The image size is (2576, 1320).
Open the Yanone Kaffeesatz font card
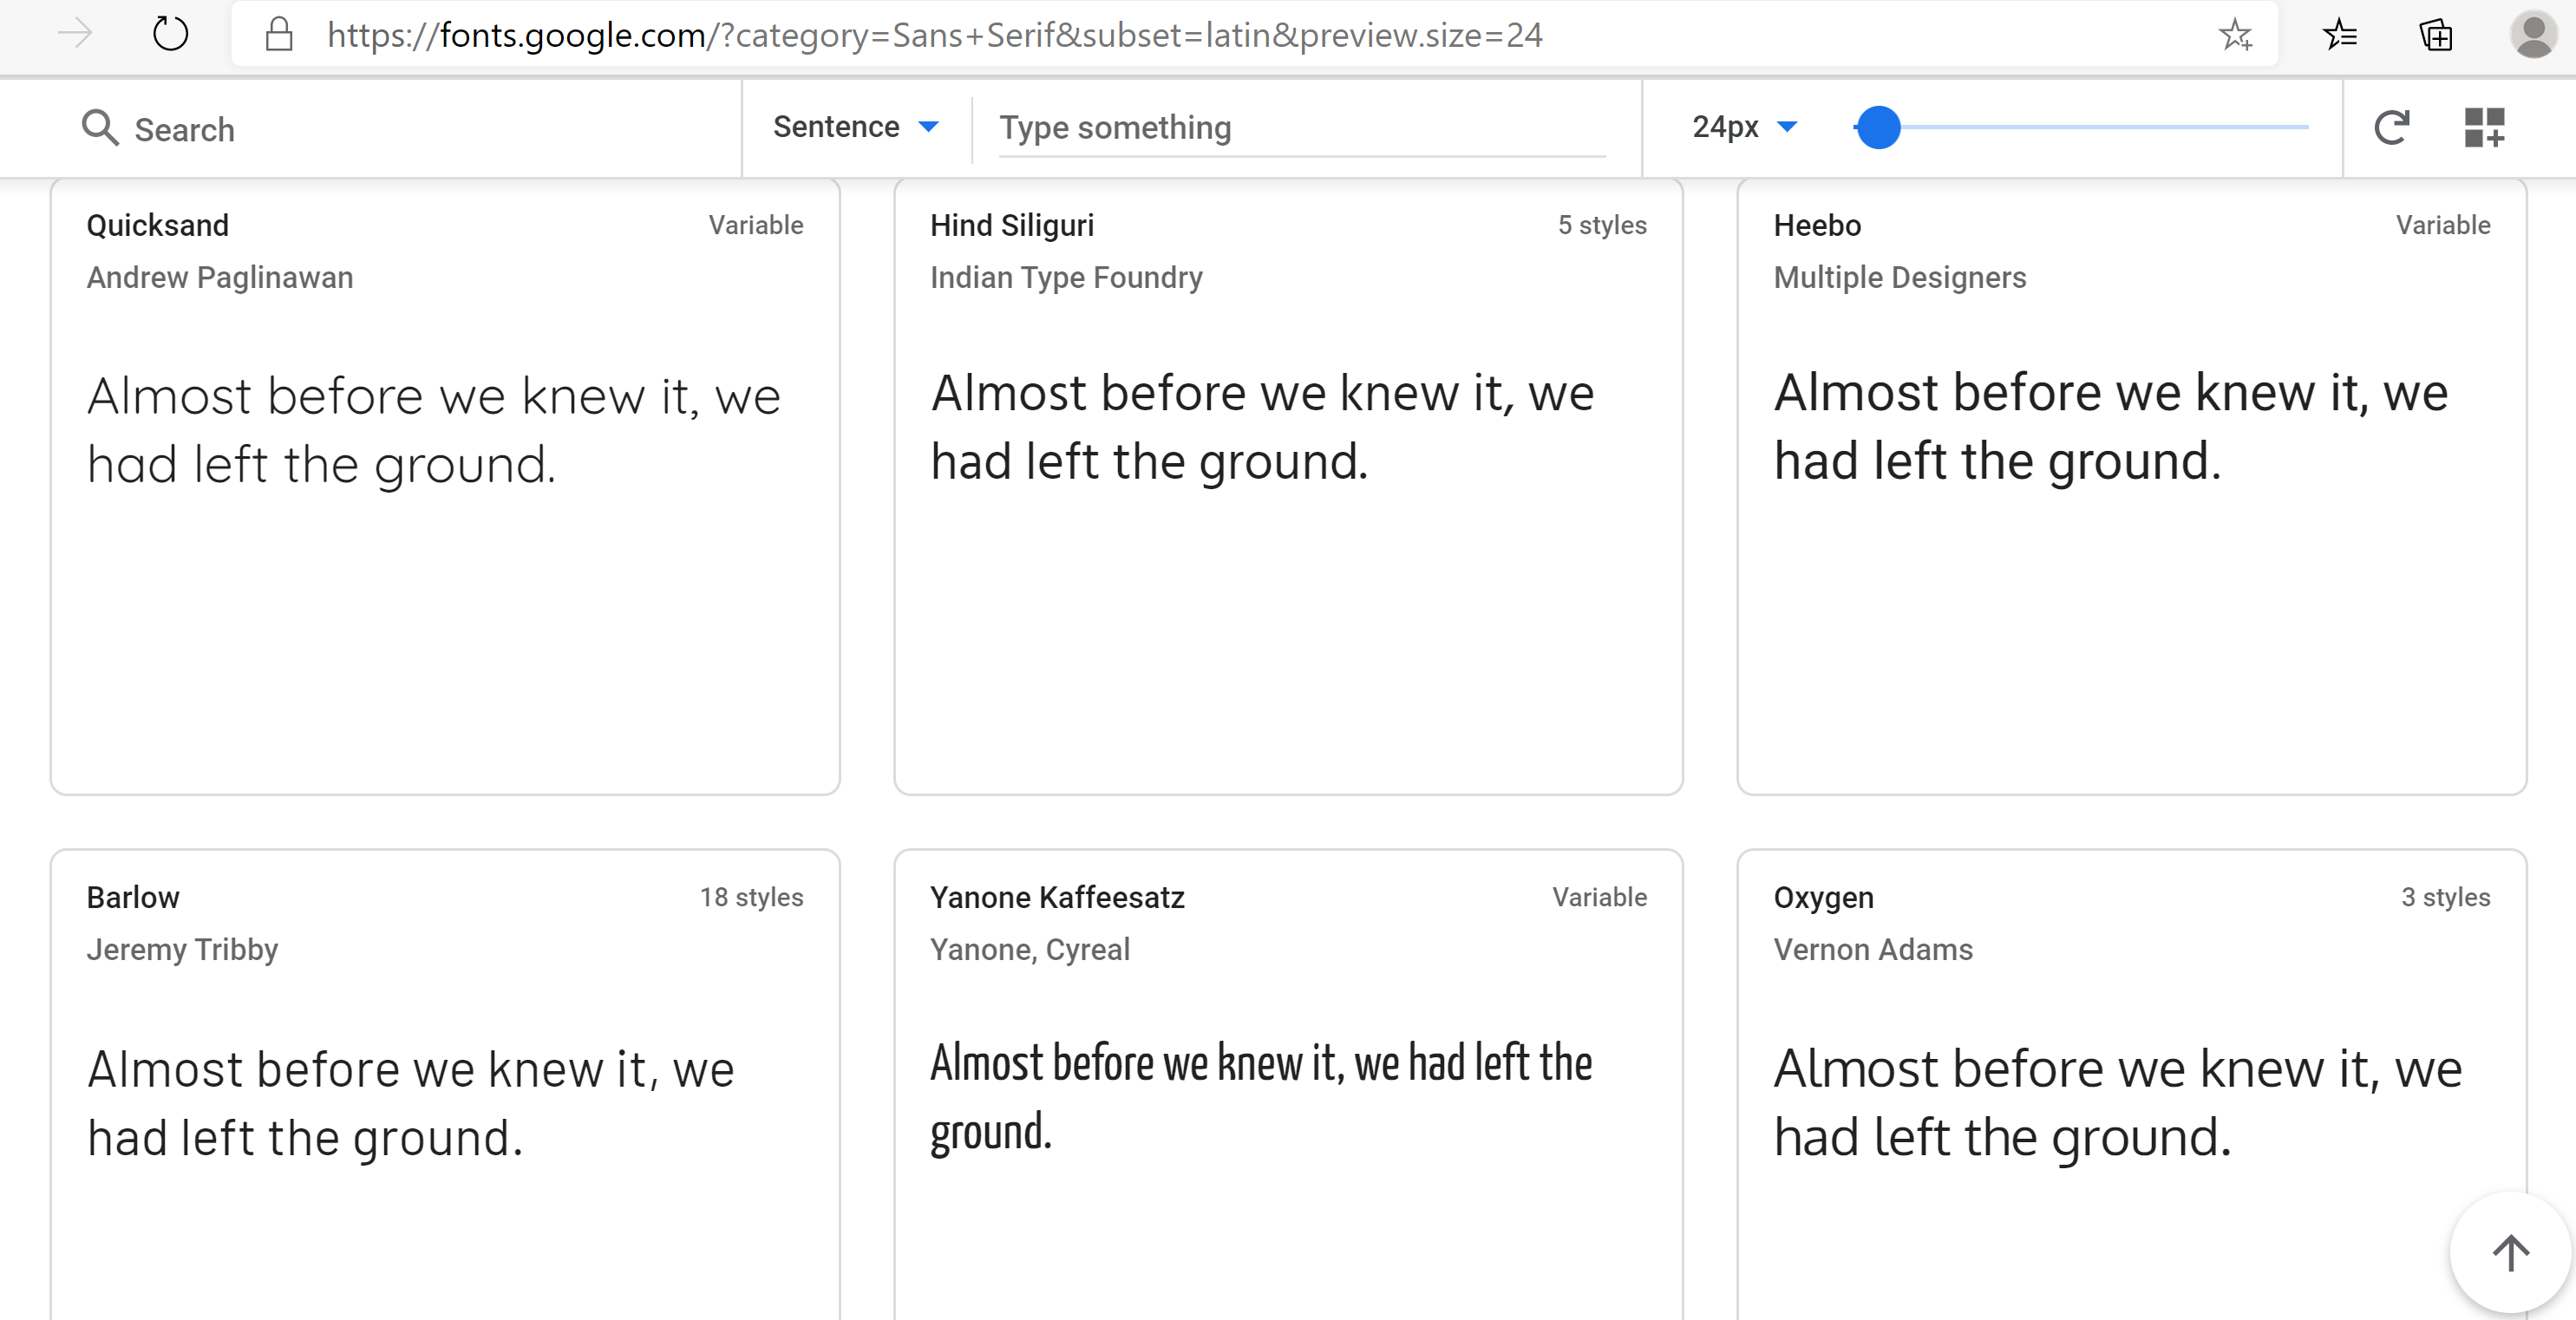point(1288,1085)
